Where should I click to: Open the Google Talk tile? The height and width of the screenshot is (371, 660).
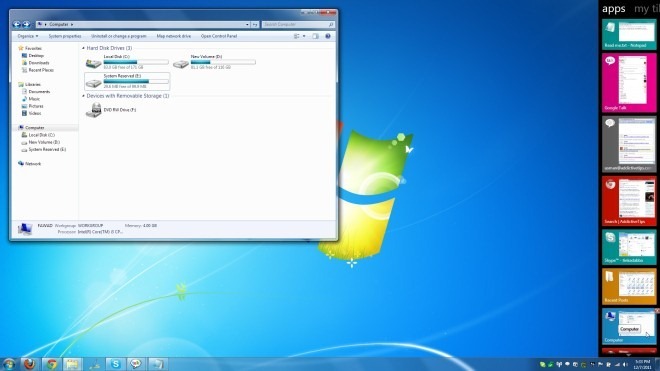629,83
